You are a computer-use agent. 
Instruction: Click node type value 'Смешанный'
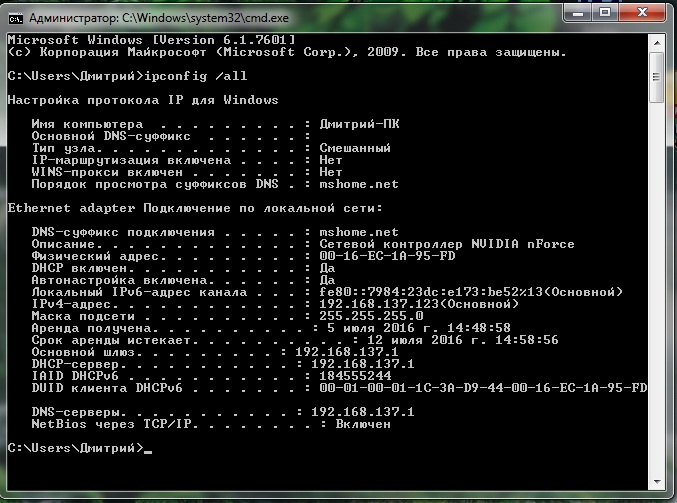[355, 148]
